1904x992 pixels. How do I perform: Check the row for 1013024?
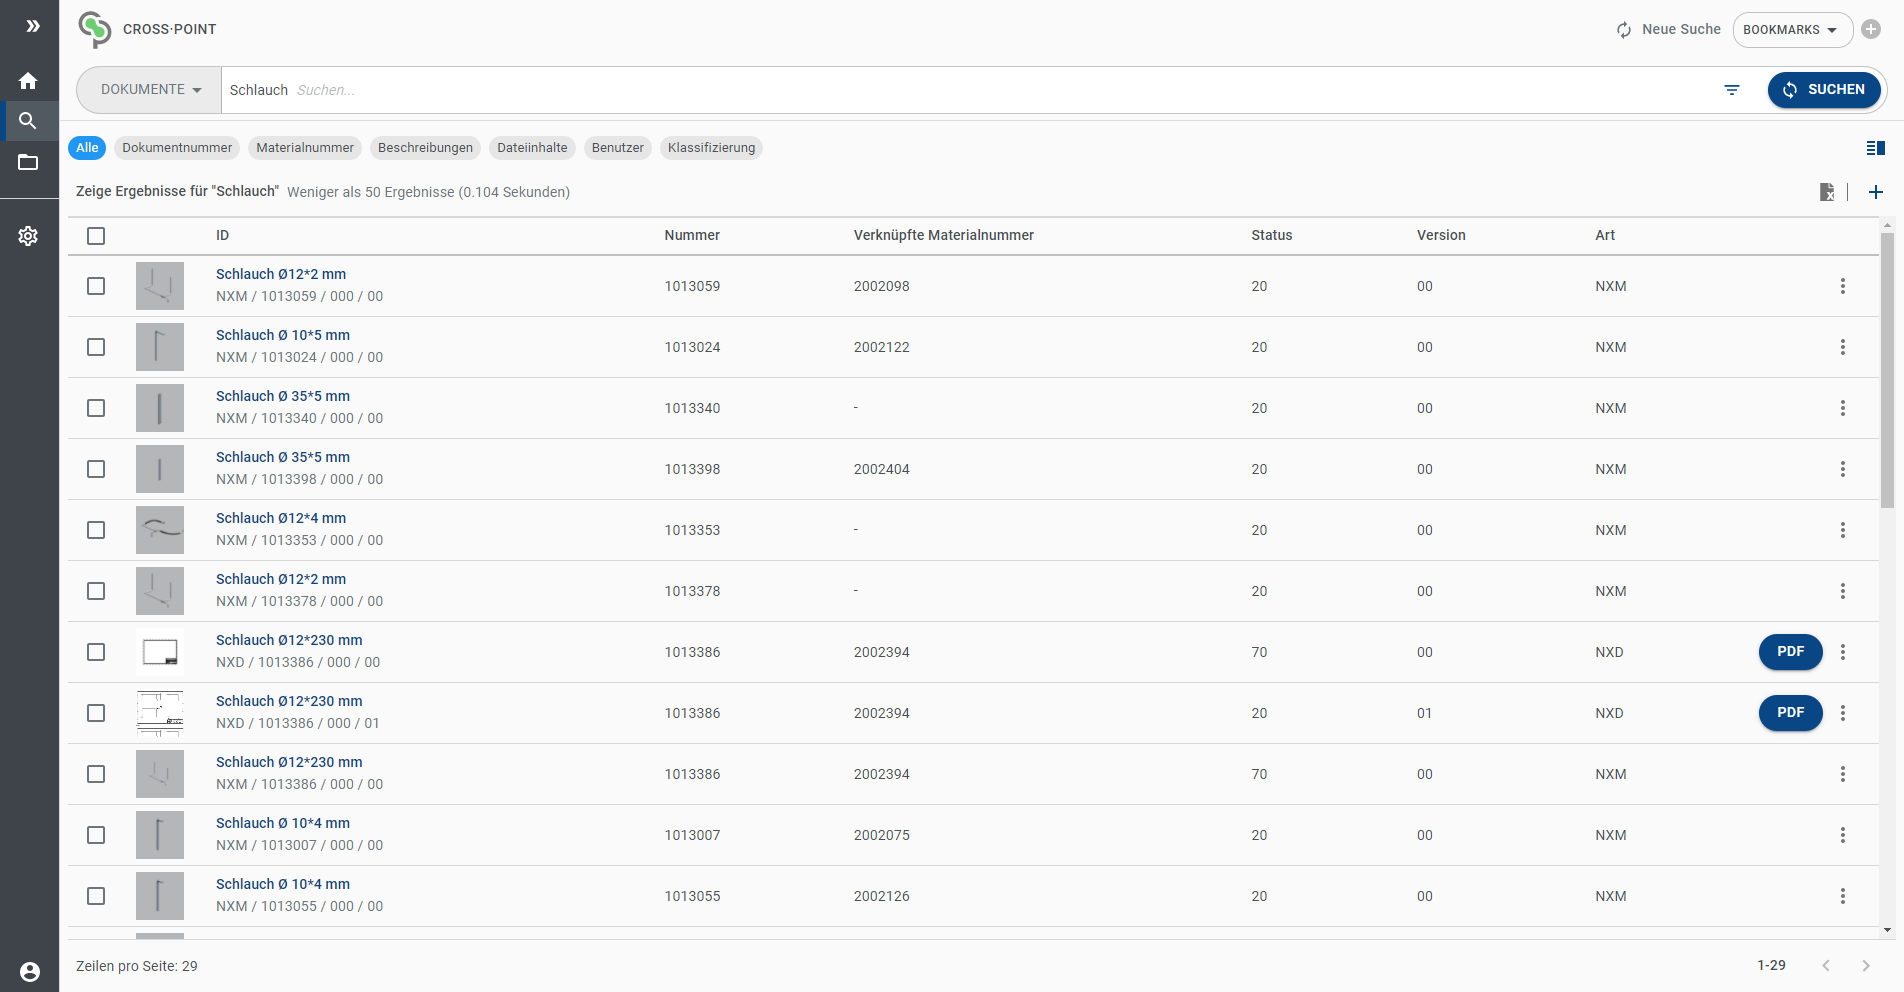[96, 347]
